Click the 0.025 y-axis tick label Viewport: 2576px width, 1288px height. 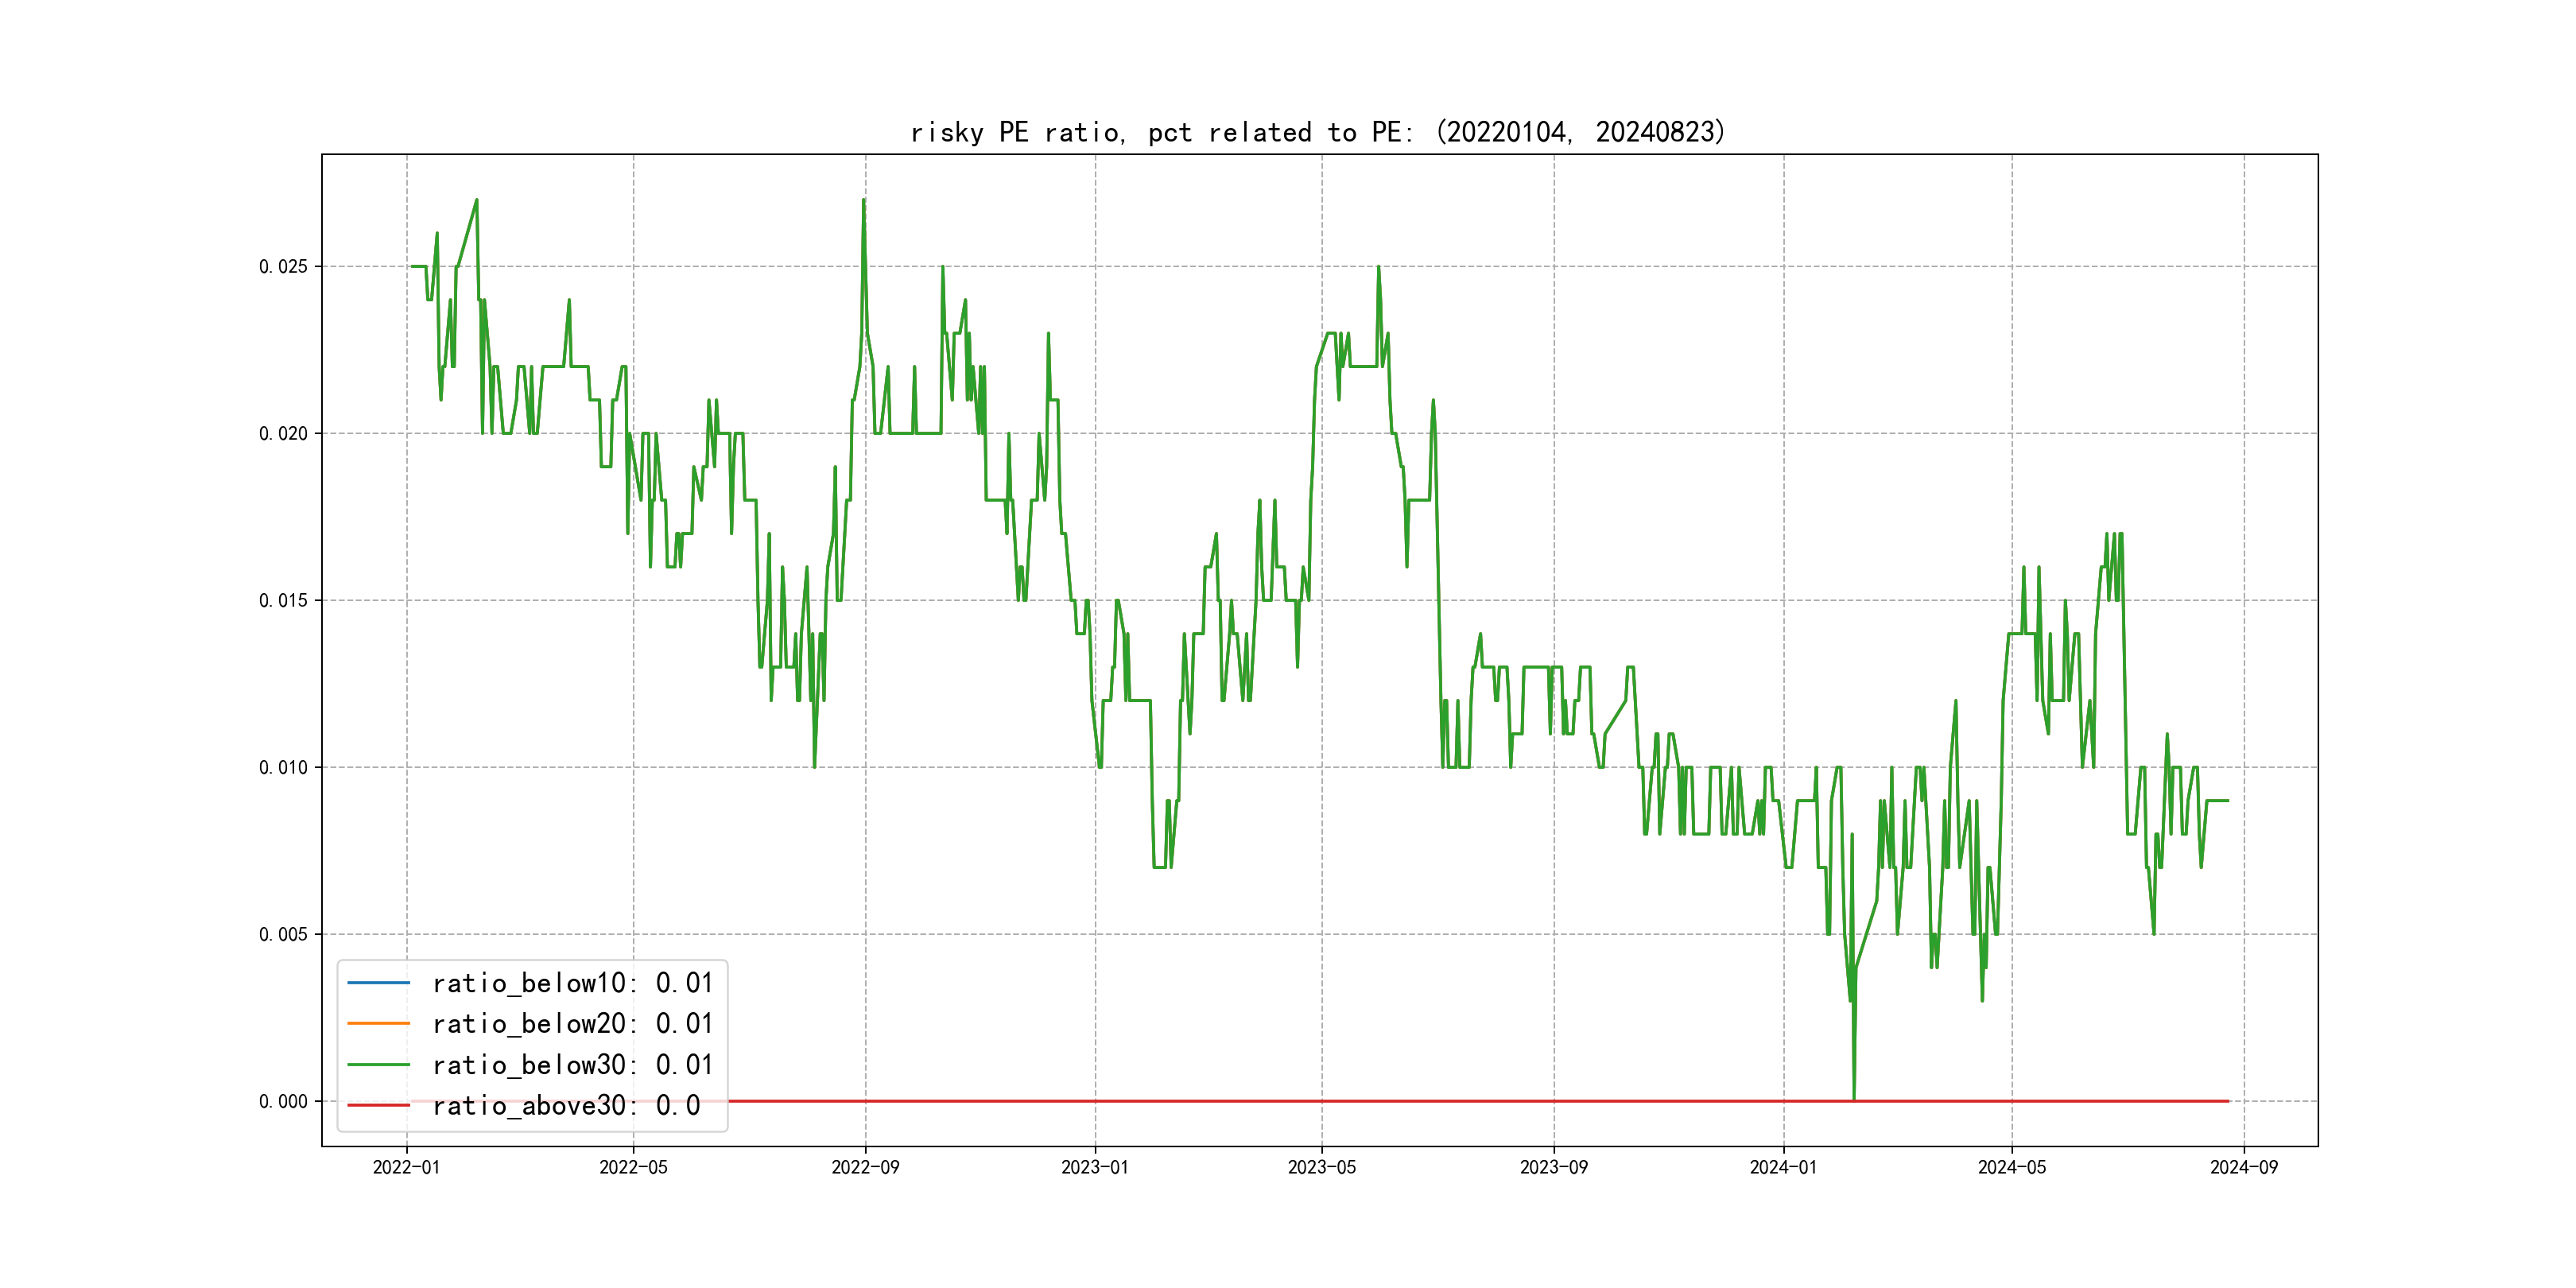click(283, 266)
